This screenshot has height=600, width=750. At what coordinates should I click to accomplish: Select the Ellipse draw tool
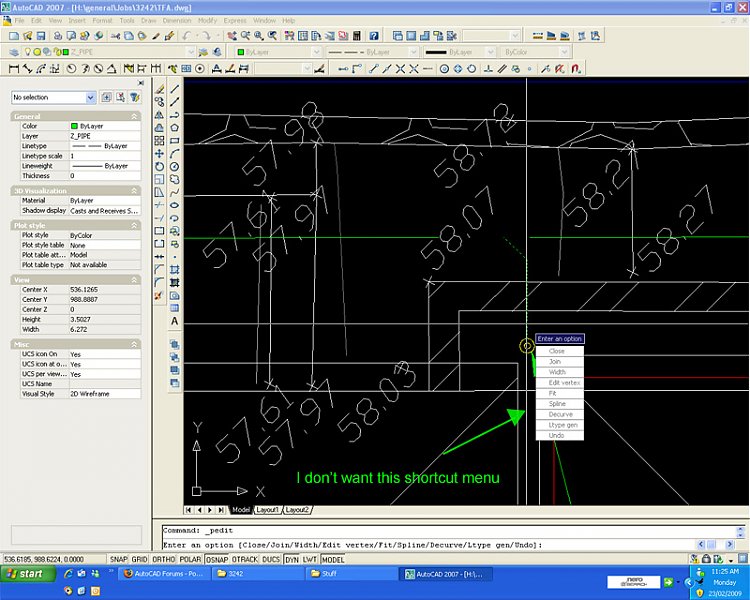(x=175, y=205)
